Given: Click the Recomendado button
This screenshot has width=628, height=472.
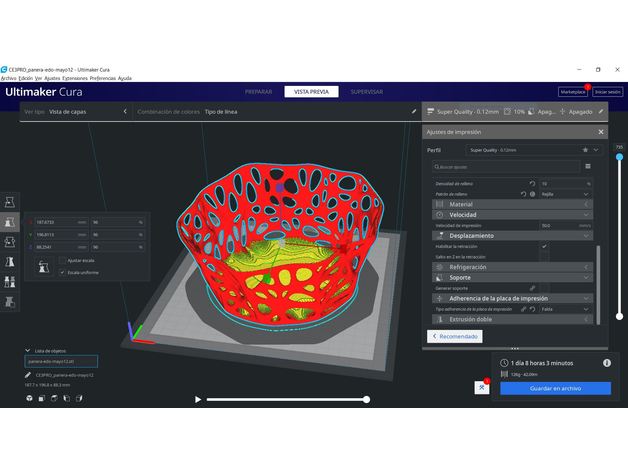Looking at the screenshot, I should pyautogui.click(x=455, y=336).
